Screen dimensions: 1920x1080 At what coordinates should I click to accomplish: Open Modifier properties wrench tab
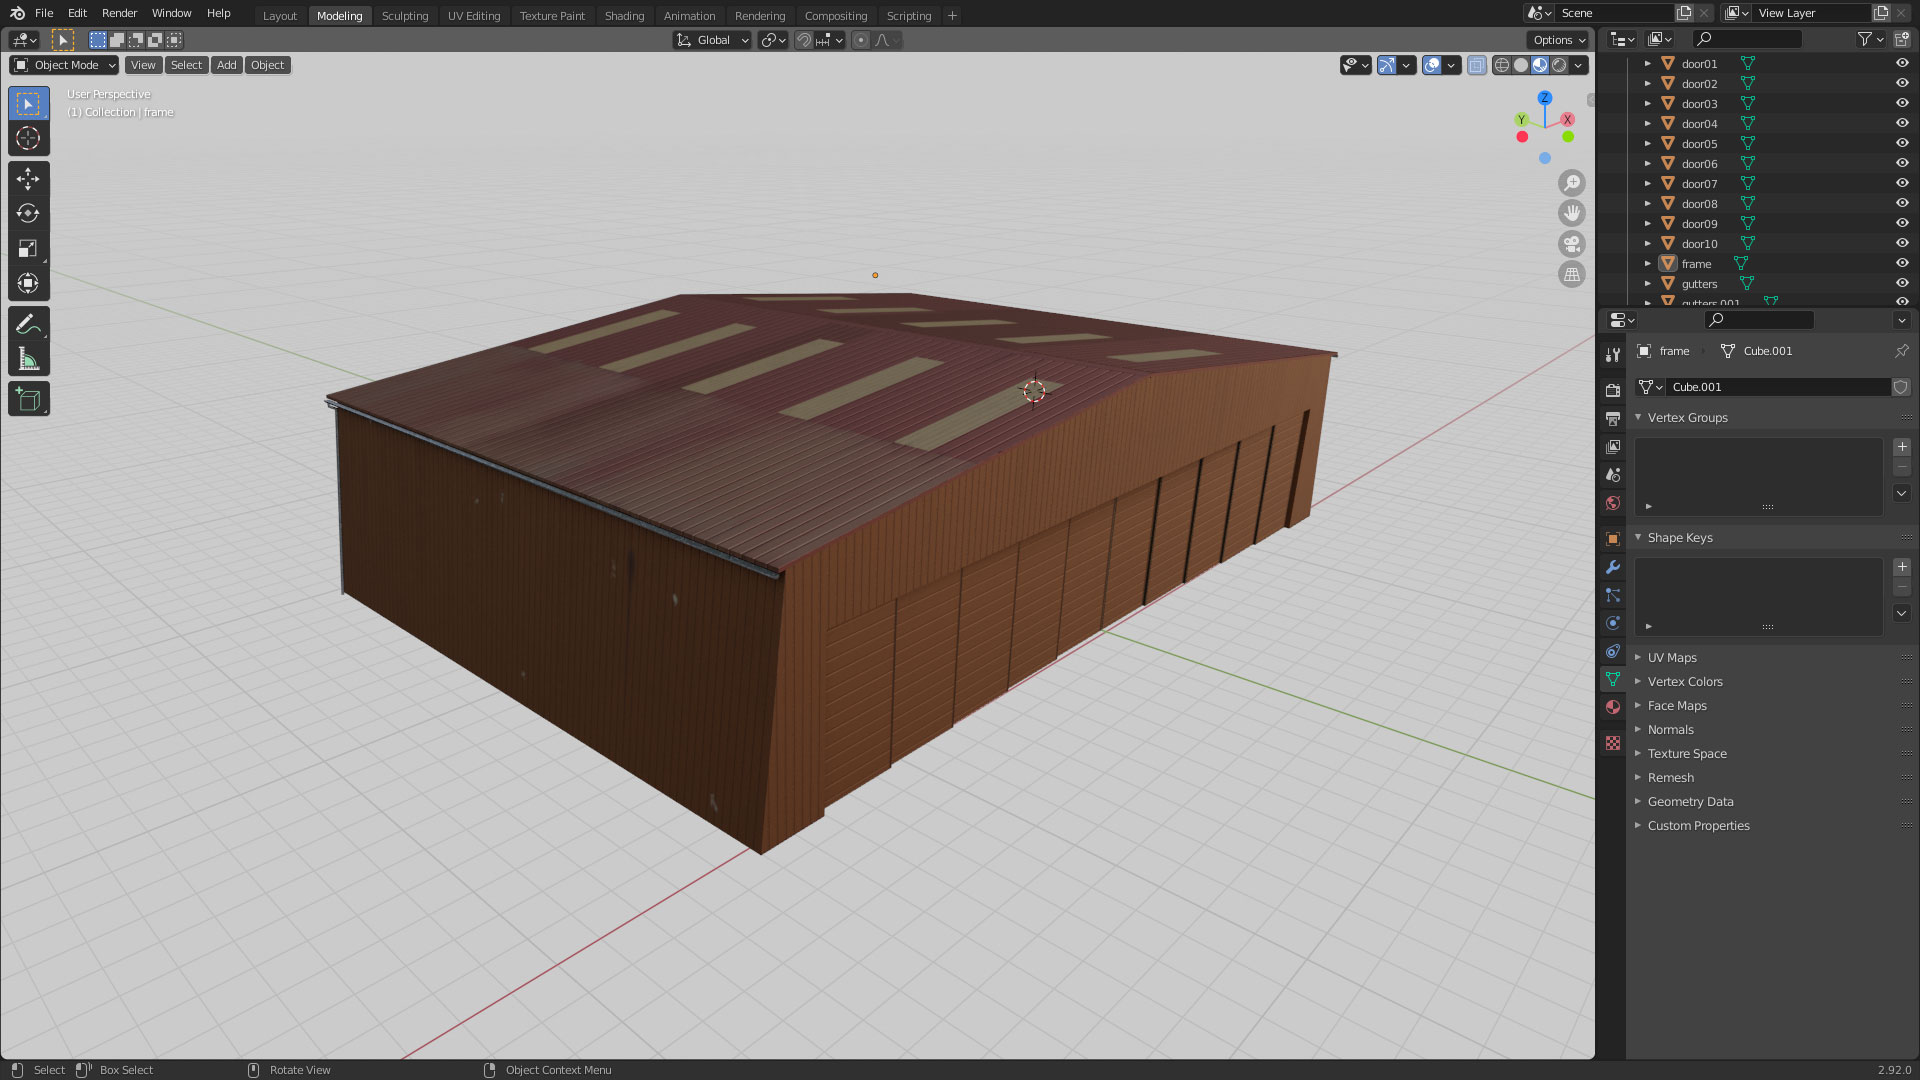pyautogui.click(x=1612, y=567)
